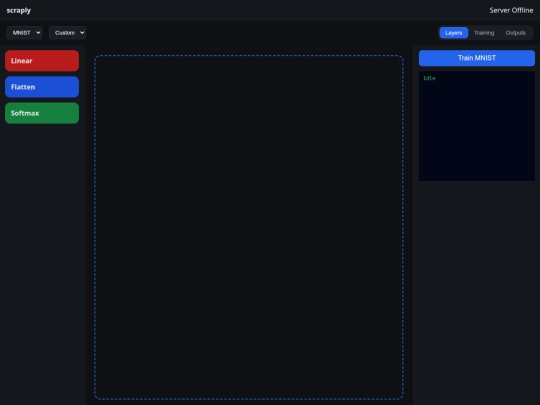Switch to the Outputs tab
This screenshot has width=540, height=405.
516,33
